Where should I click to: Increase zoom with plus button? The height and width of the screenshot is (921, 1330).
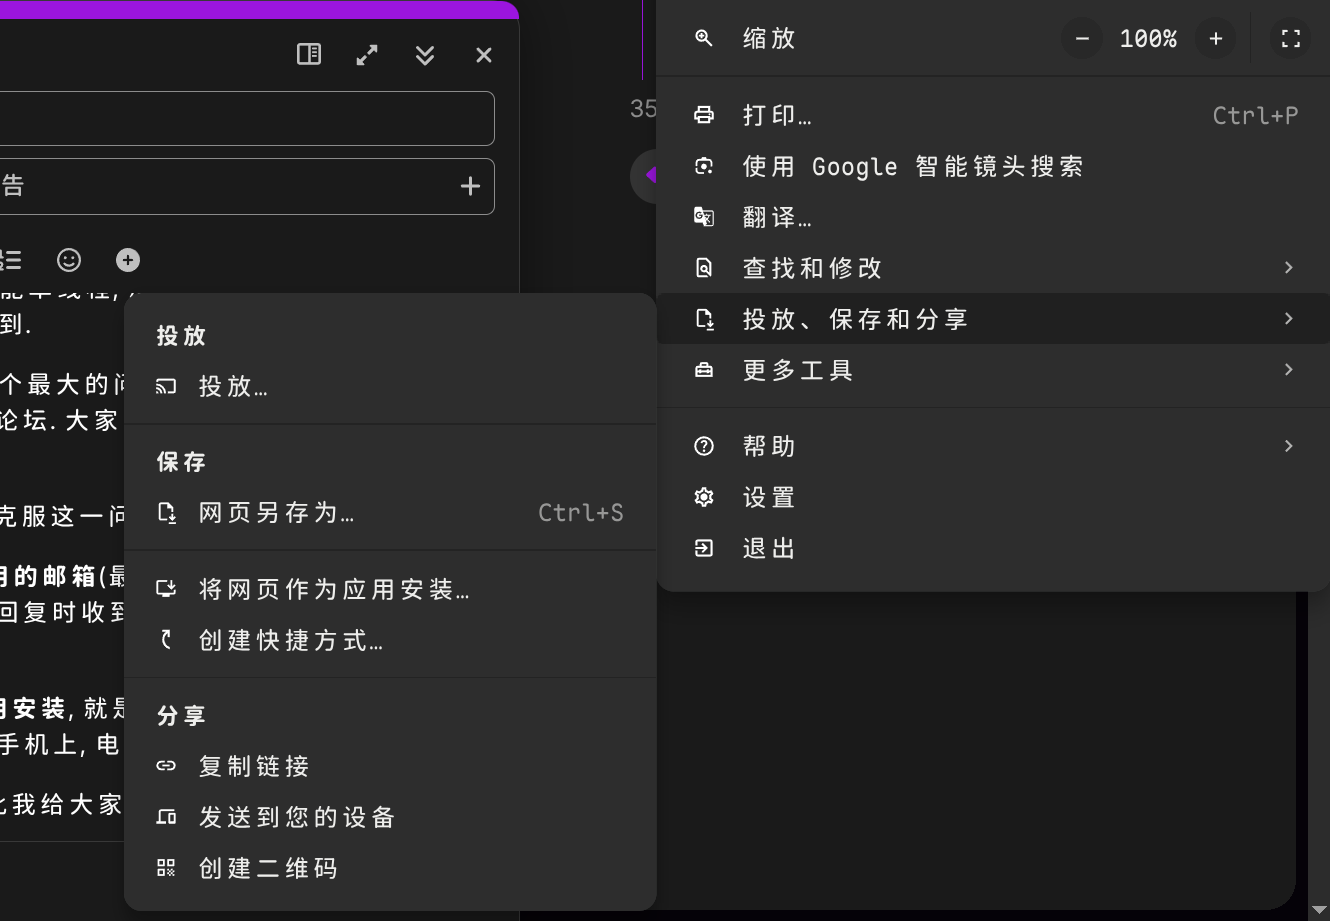click(x=1216, y=39)
